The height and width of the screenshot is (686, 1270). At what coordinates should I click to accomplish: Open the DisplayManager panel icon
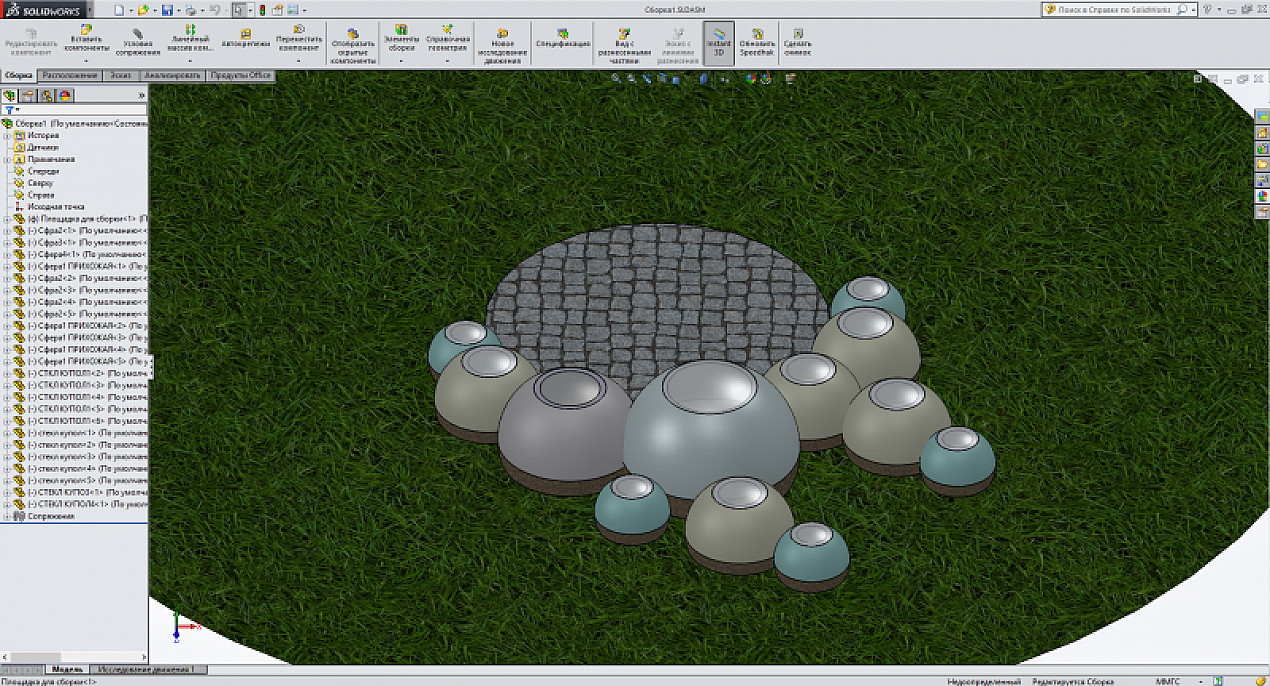coord(64,95)
